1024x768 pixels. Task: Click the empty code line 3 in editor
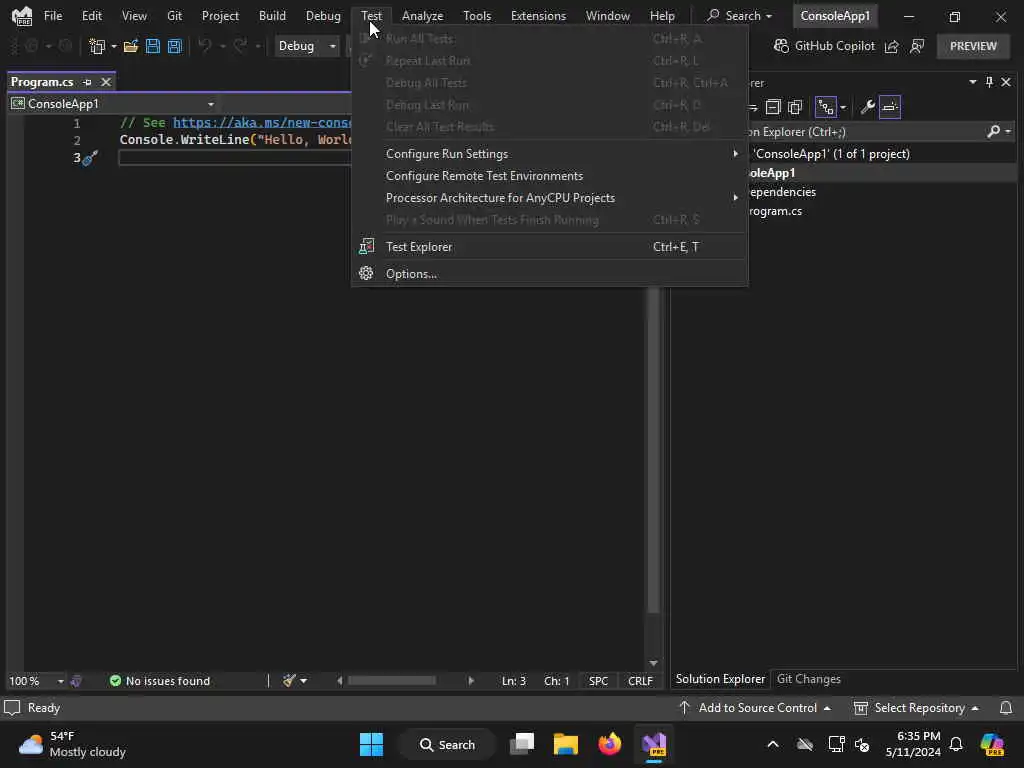click(235, 158)
